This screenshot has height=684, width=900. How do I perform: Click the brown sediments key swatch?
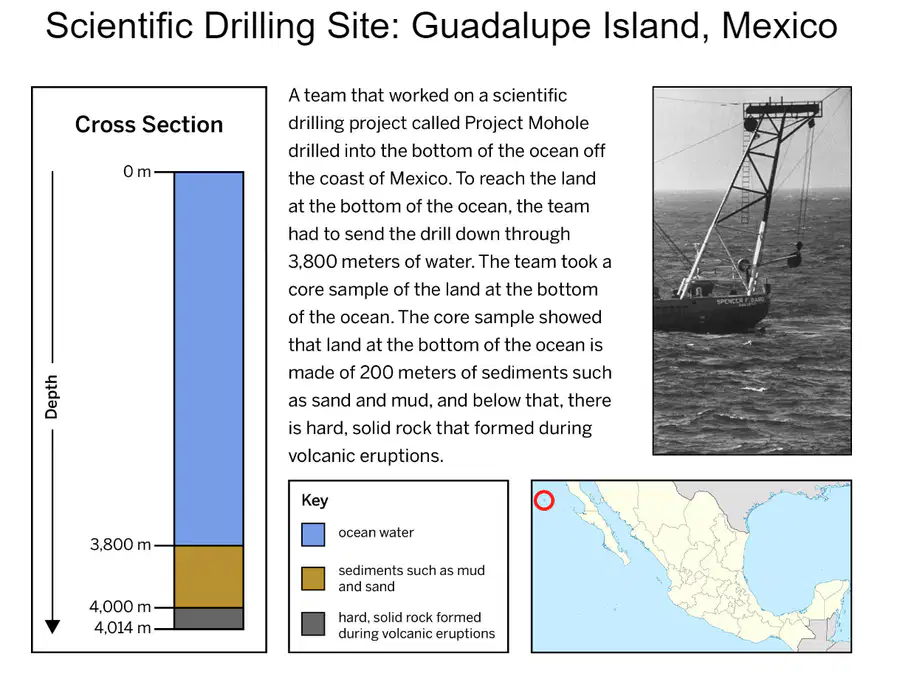click(x=313, y=578)
